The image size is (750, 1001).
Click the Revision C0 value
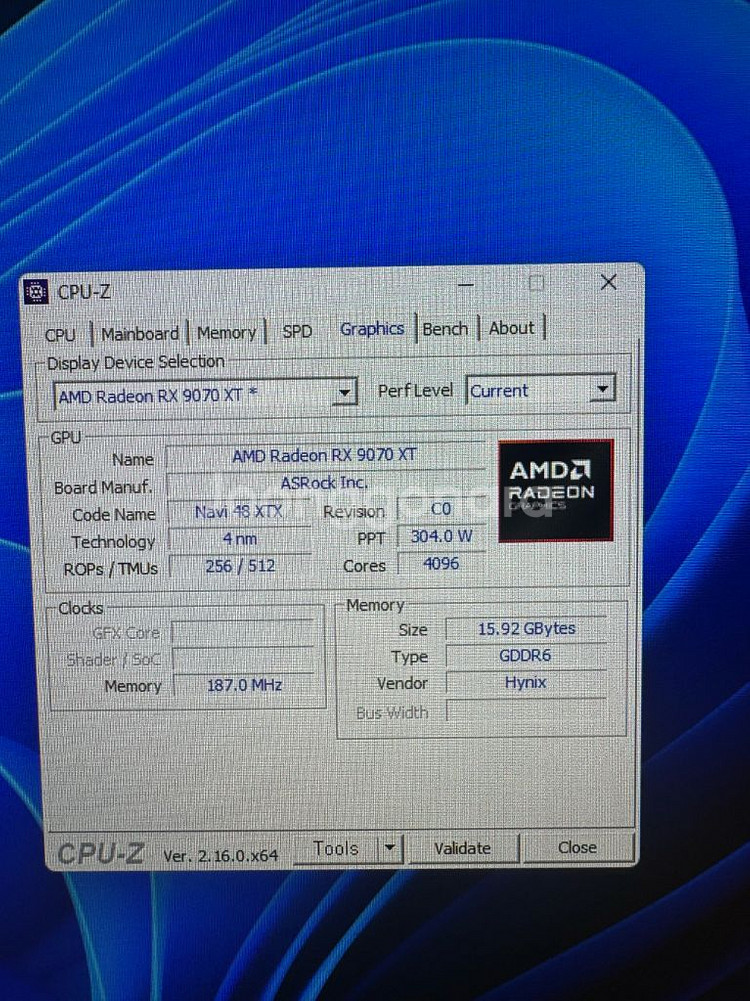point(441,509)
